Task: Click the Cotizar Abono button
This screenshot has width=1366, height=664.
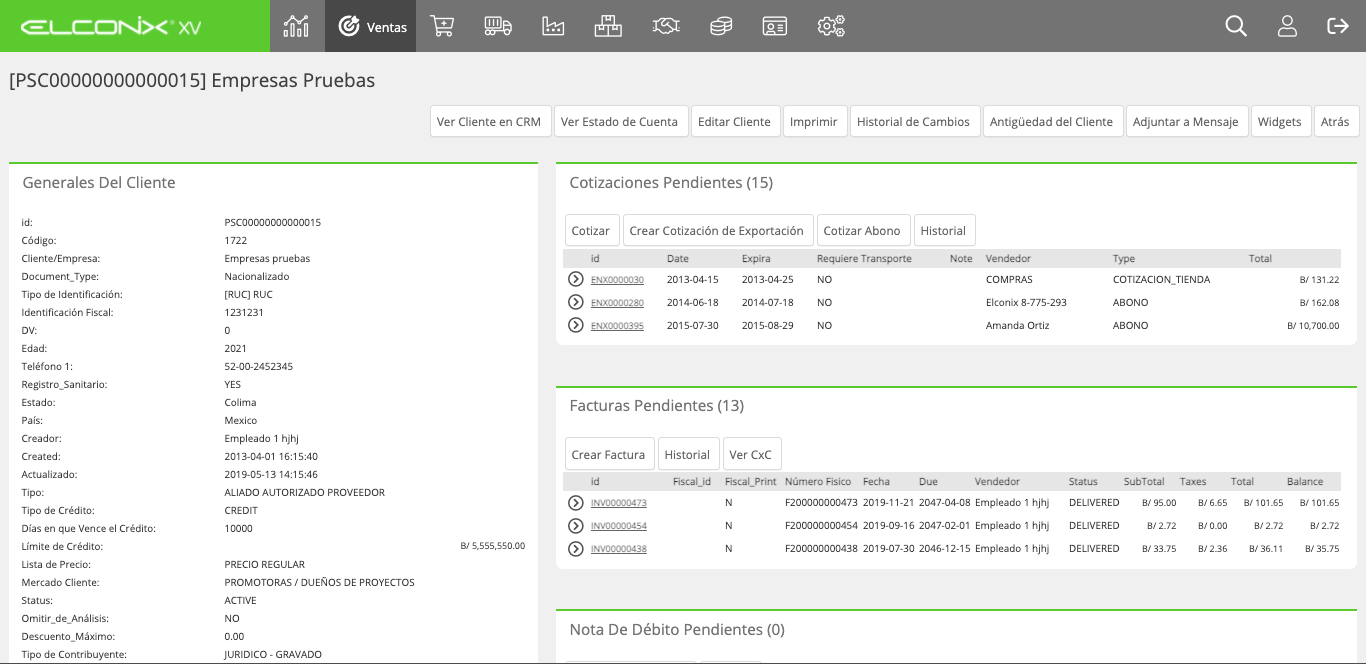Action: (x=862, y=230)
